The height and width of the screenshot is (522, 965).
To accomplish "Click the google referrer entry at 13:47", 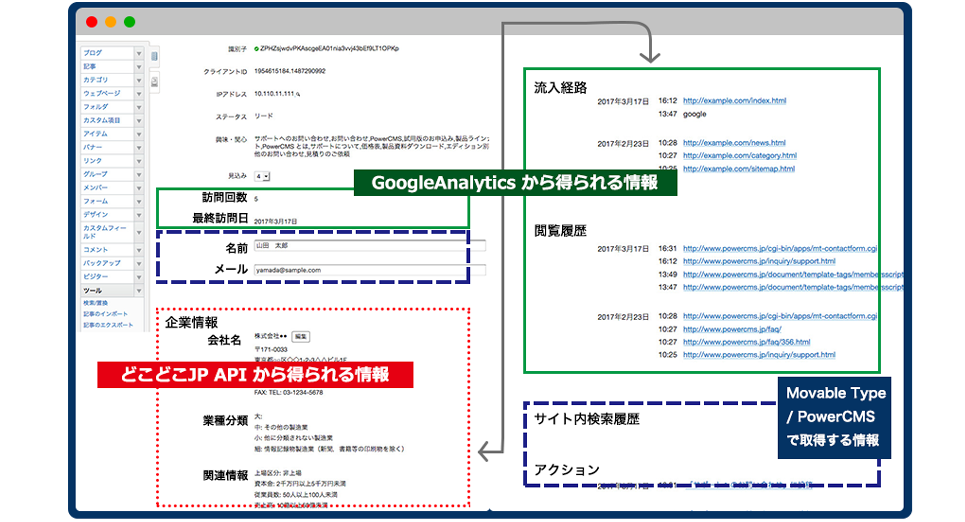I will pos(694,114).
